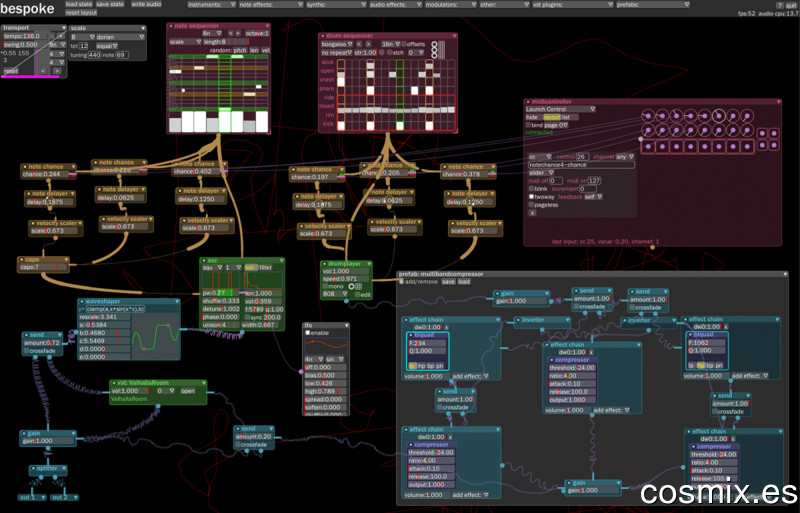Open the Launch Control device dropdown
This screenshot has height=513, width=800.
pos(560,109)
